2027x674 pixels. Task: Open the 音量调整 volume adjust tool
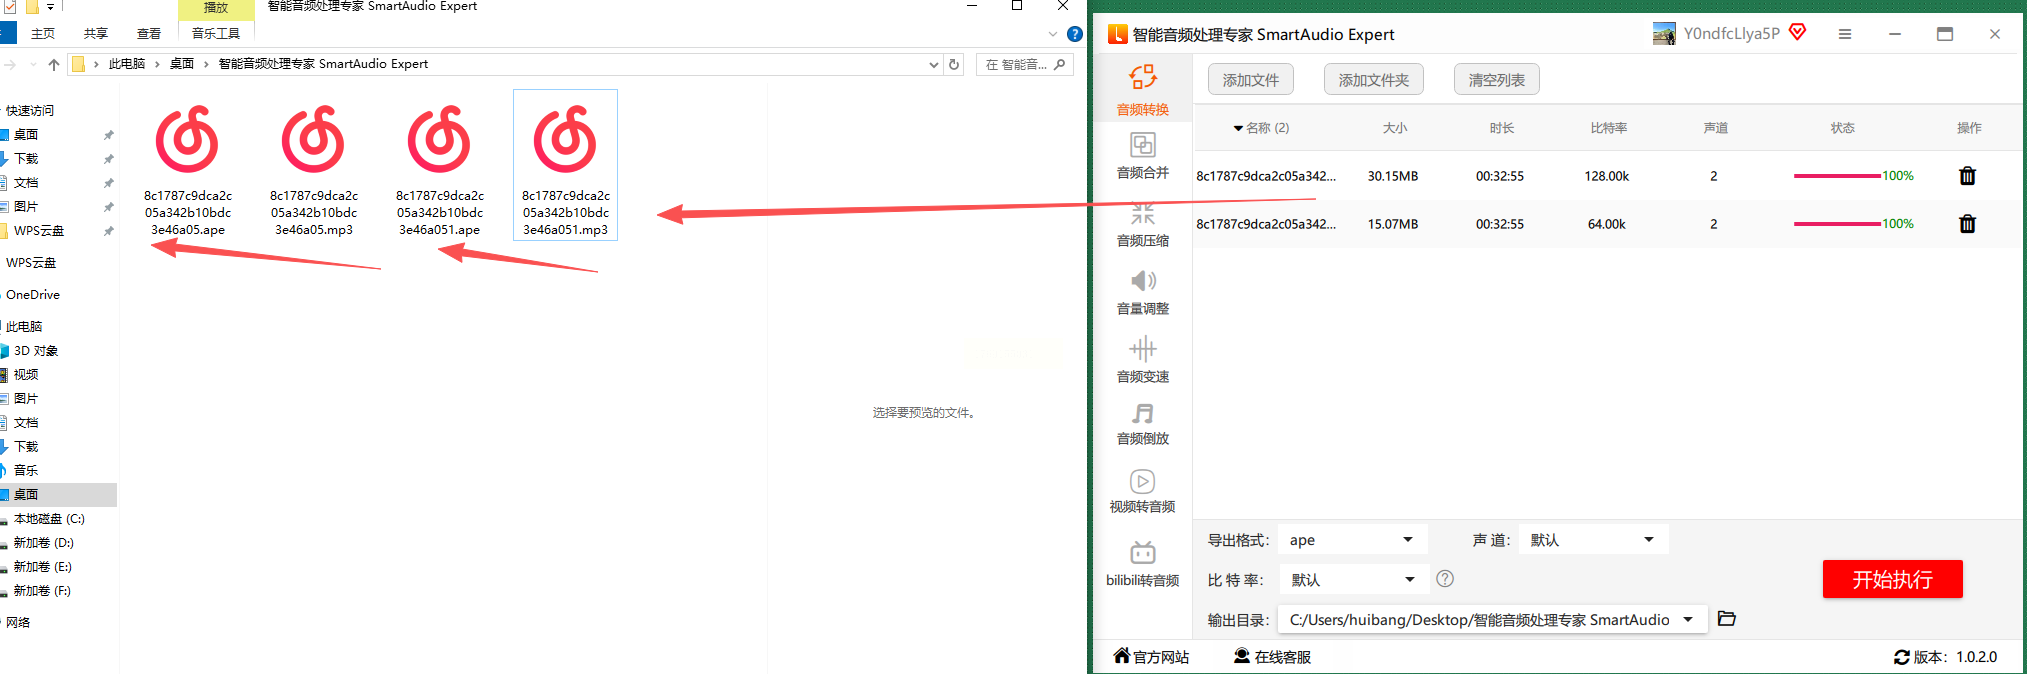[x=1142, y=292]
